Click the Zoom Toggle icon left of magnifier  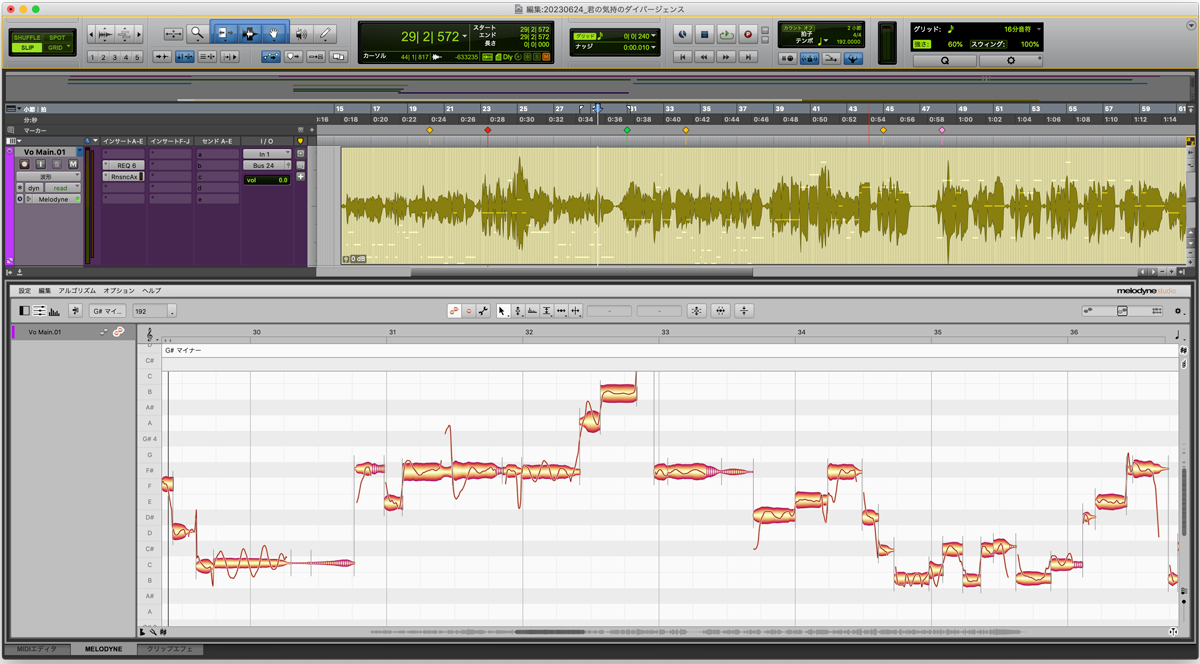173,34
